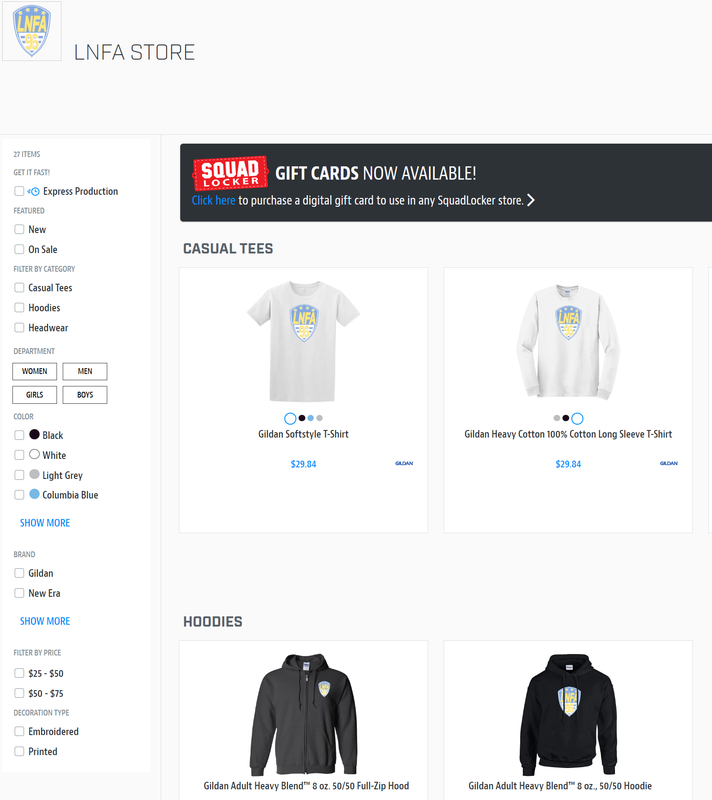712x800 pixels.
Task: Select the BOYS department button
Action: click(x=85, y=394)
